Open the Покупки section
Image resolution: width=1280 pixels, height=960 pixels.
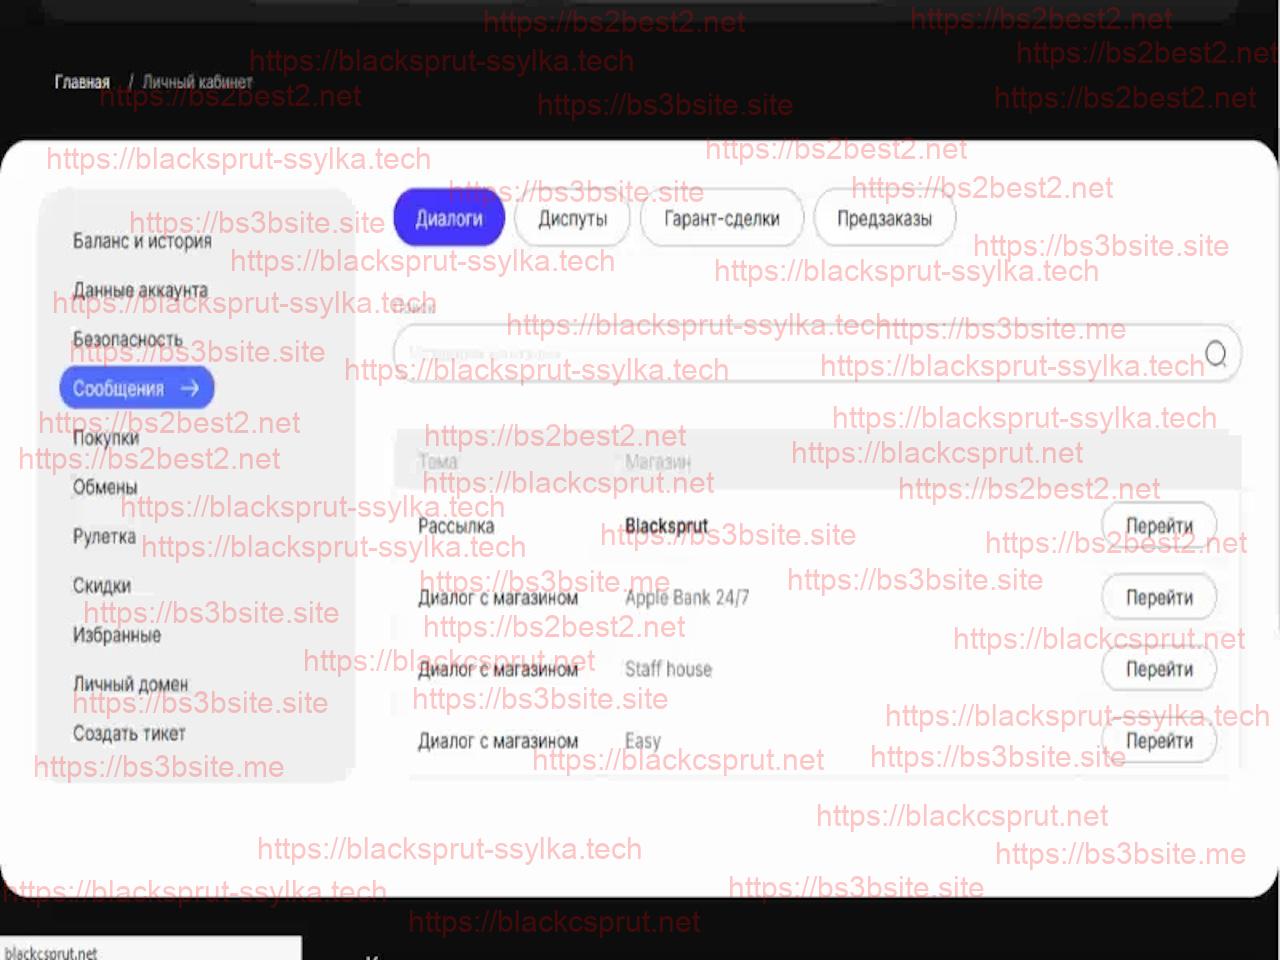click(x=105, y=437)
